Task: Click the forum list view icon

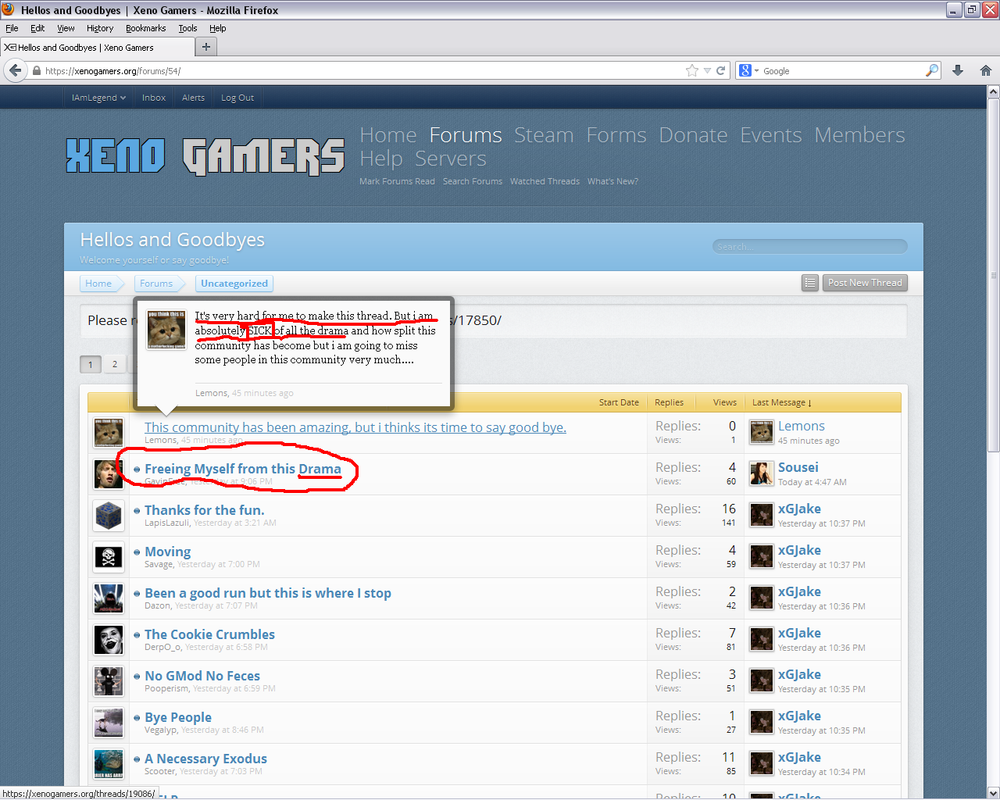Action: [809, 283]
